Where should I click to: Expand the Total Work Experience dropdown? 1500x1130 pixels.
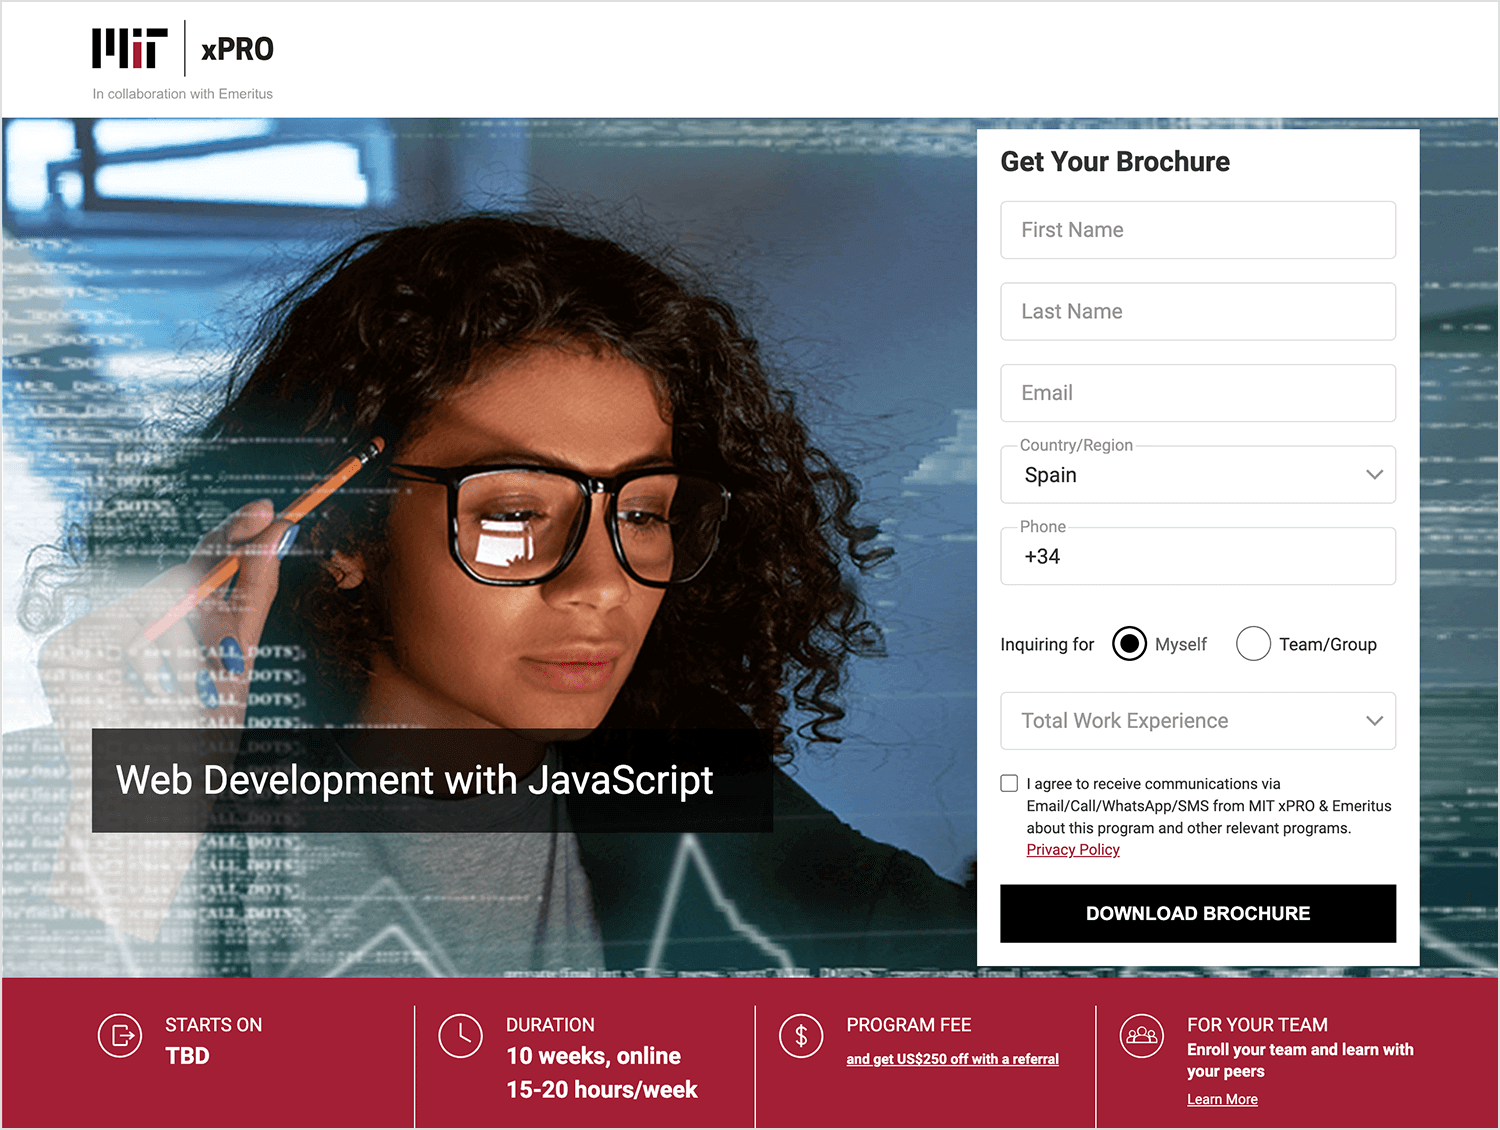tap(1198, 721)
